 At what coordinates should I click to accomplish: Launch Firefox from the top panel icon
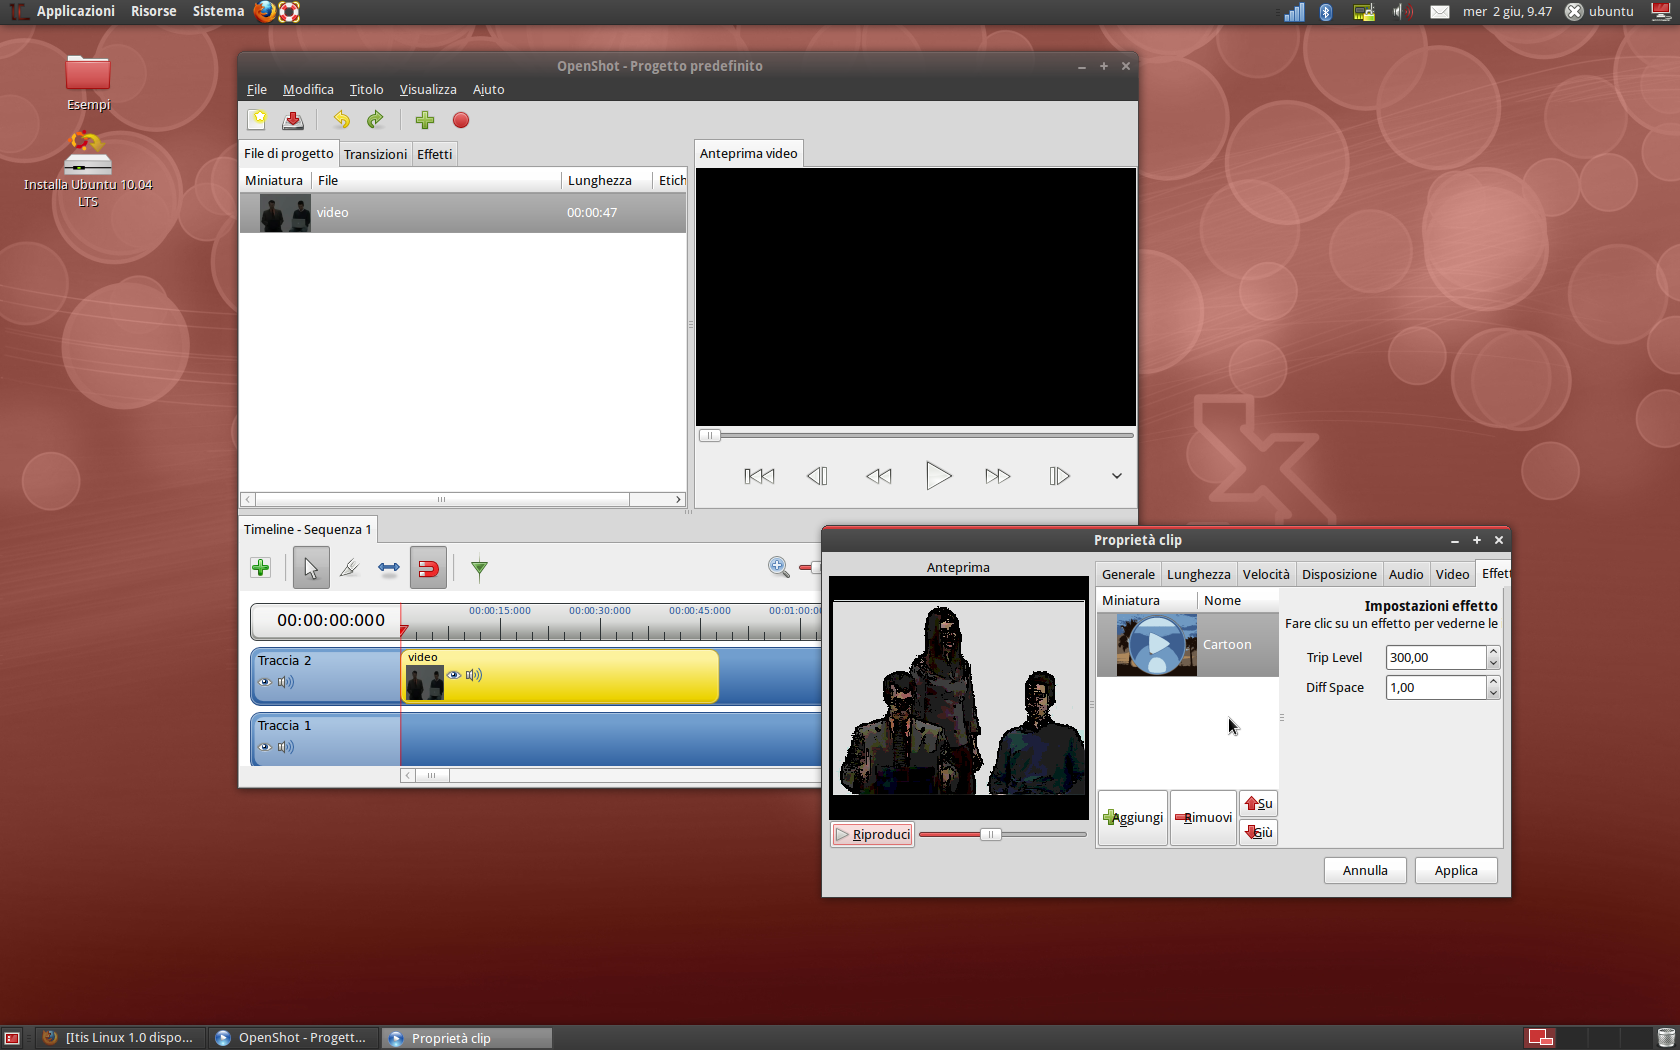264,11
